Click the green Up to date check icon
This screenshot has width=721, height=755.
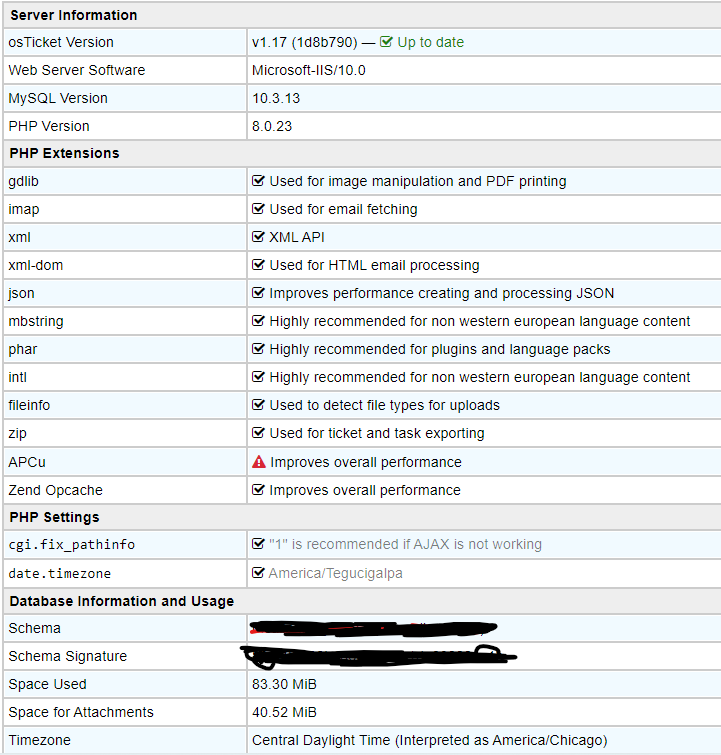(386, 42)
